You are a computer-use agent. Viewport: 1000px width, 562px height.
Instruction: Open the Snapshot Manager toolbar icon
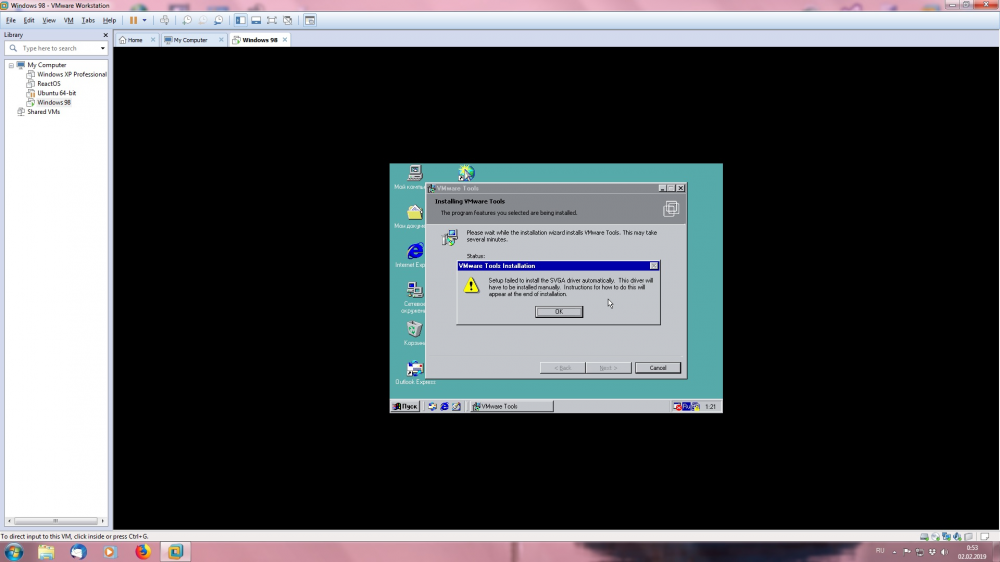tap(219, 20)
